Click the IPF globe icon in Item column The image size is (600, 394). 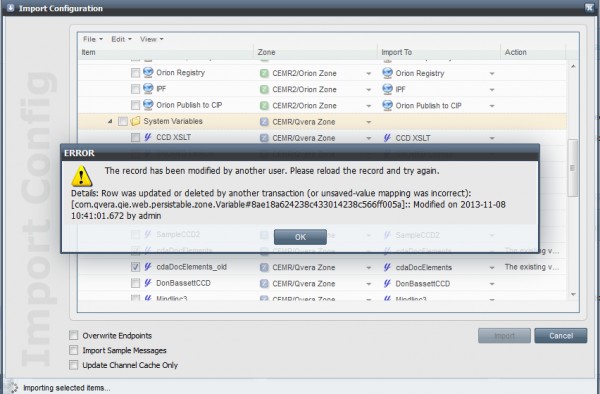[148, 88]
